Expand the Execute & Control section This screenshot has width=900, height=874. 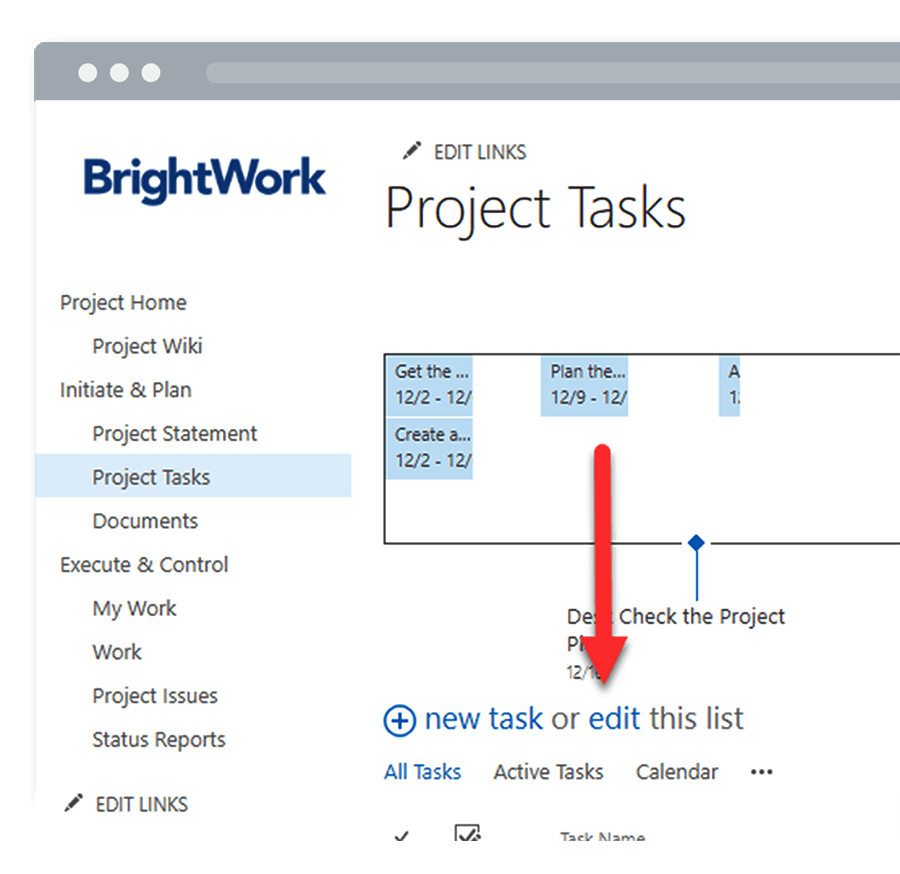pos(143,564)
